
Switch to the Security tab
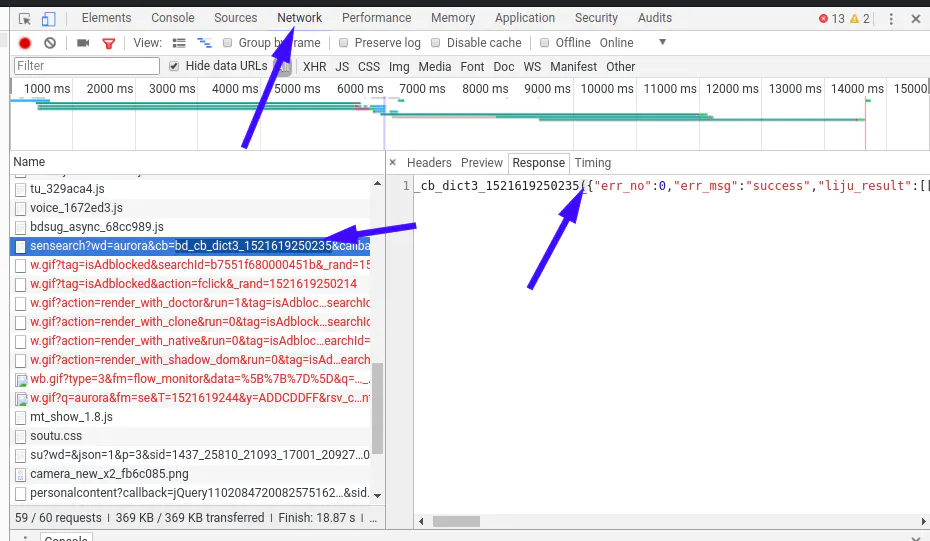point(596,18)
